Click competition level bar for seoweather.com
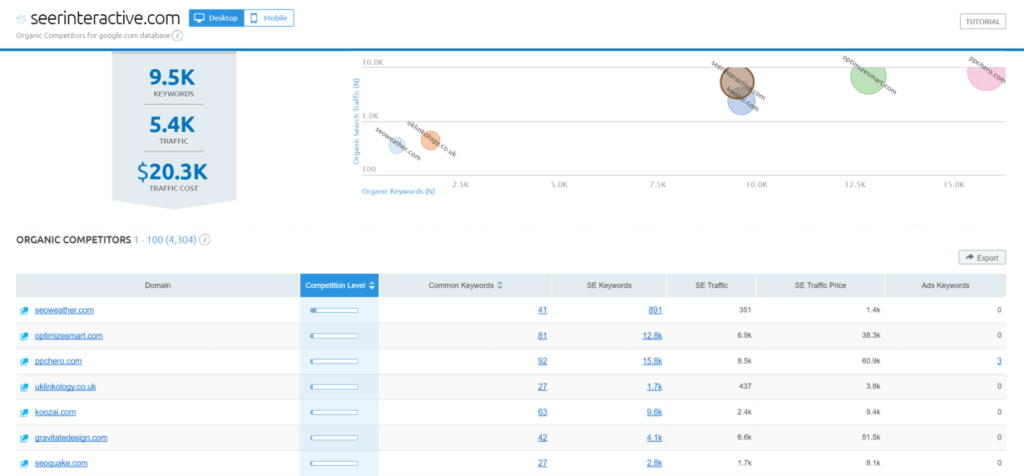 click(x=334, y=311)
